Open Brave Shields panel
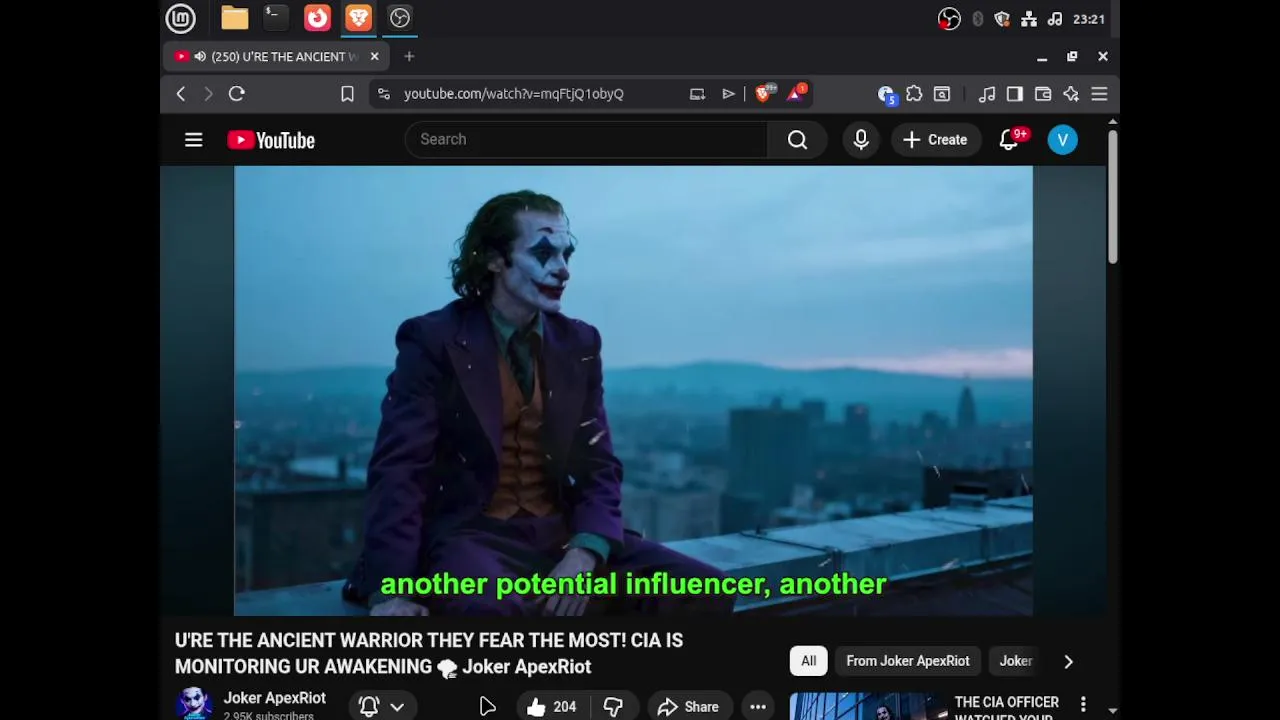The image size is (1280, 720). tap(764, 93)
